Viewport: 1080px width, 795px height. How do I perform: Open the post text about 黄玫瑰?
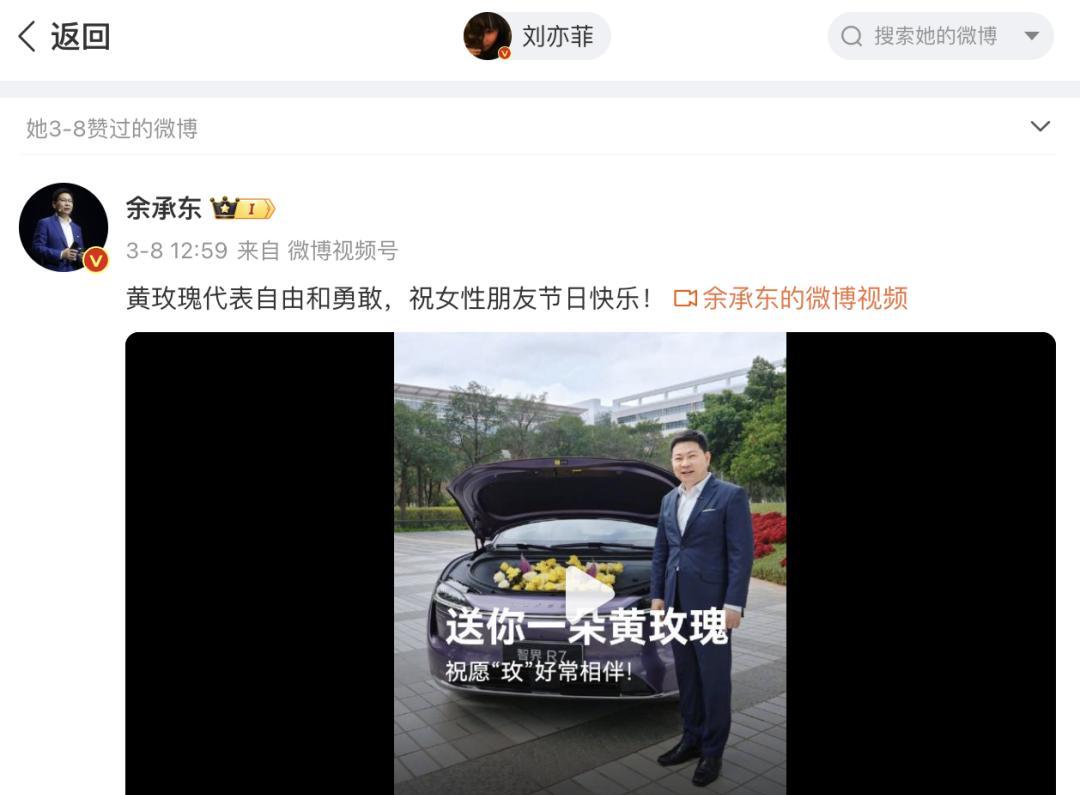pyautogui.click(x=388, y=298)
